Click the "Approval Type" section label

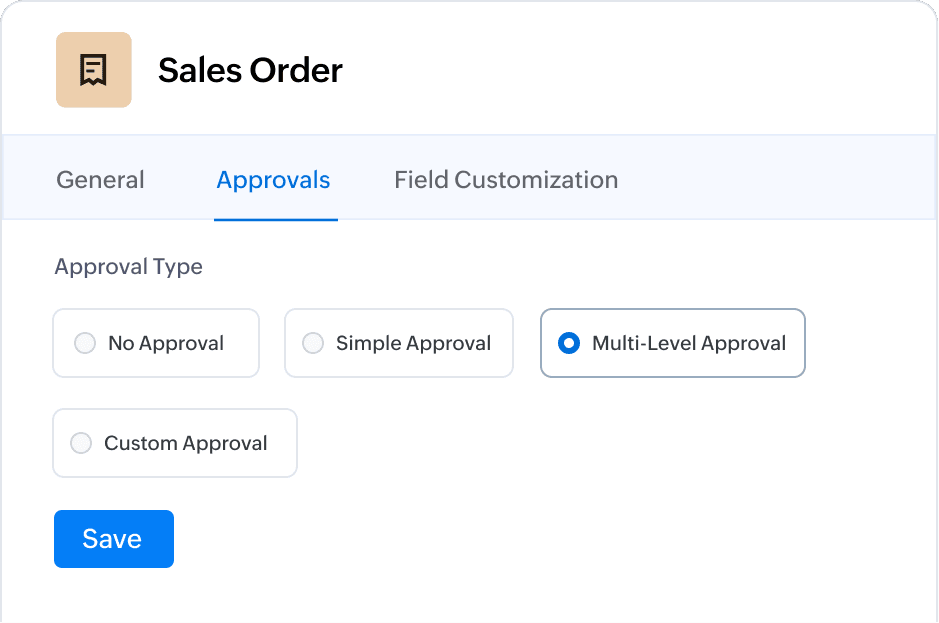128,267
